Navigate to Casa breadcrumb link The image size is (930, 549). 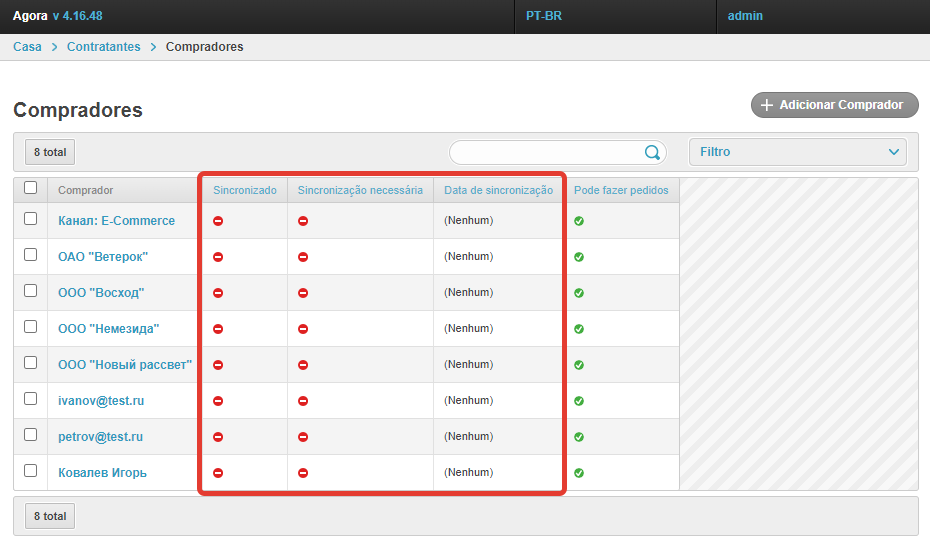27,47
